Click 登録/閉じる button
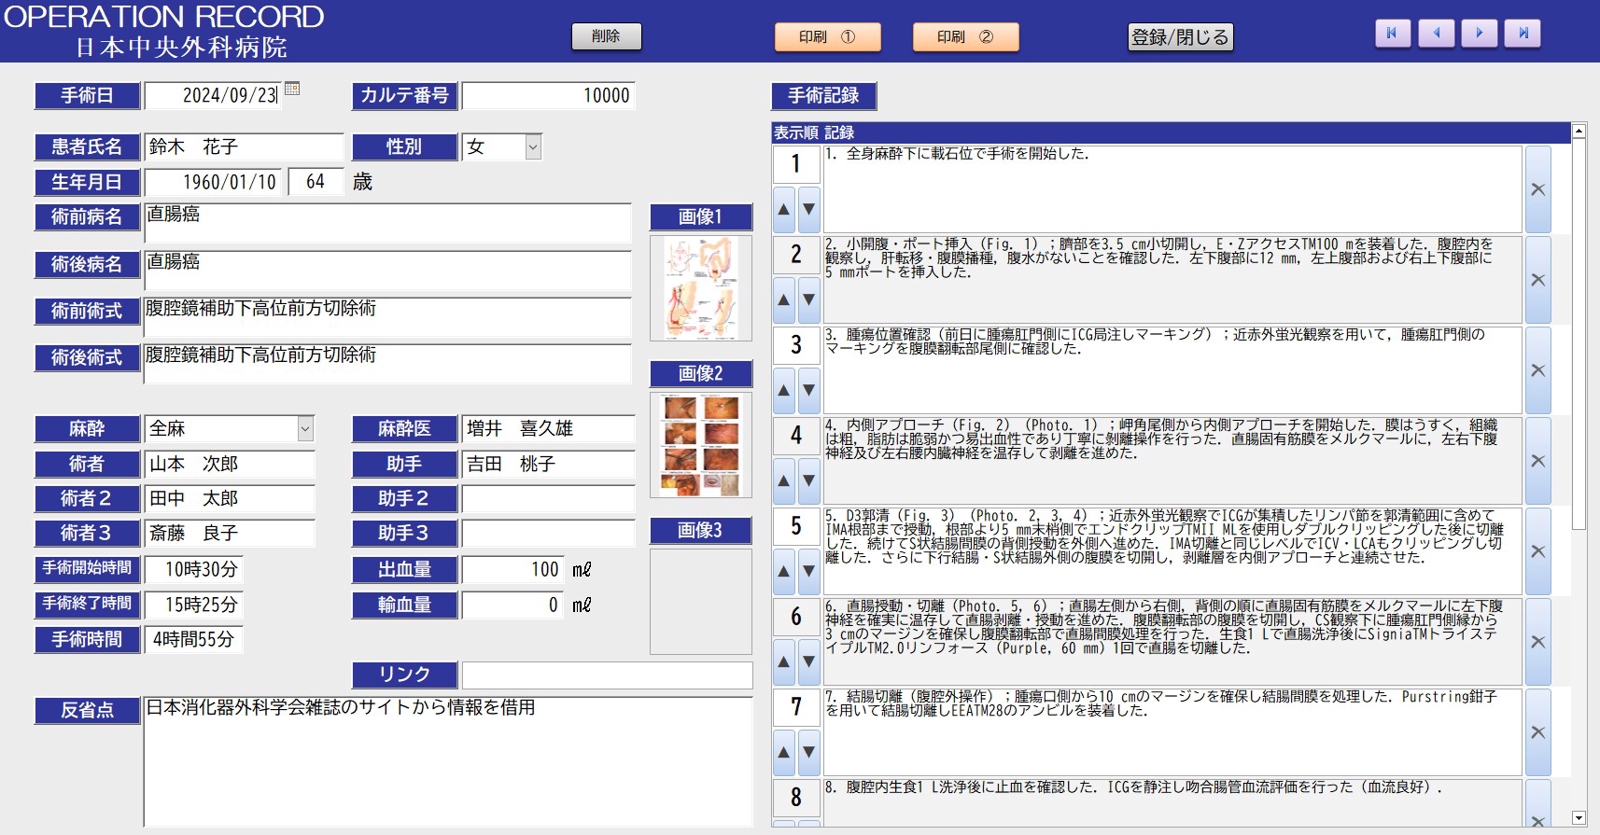The width and height of the screenshot is (1600, 835). click(x=1180, y=37)
